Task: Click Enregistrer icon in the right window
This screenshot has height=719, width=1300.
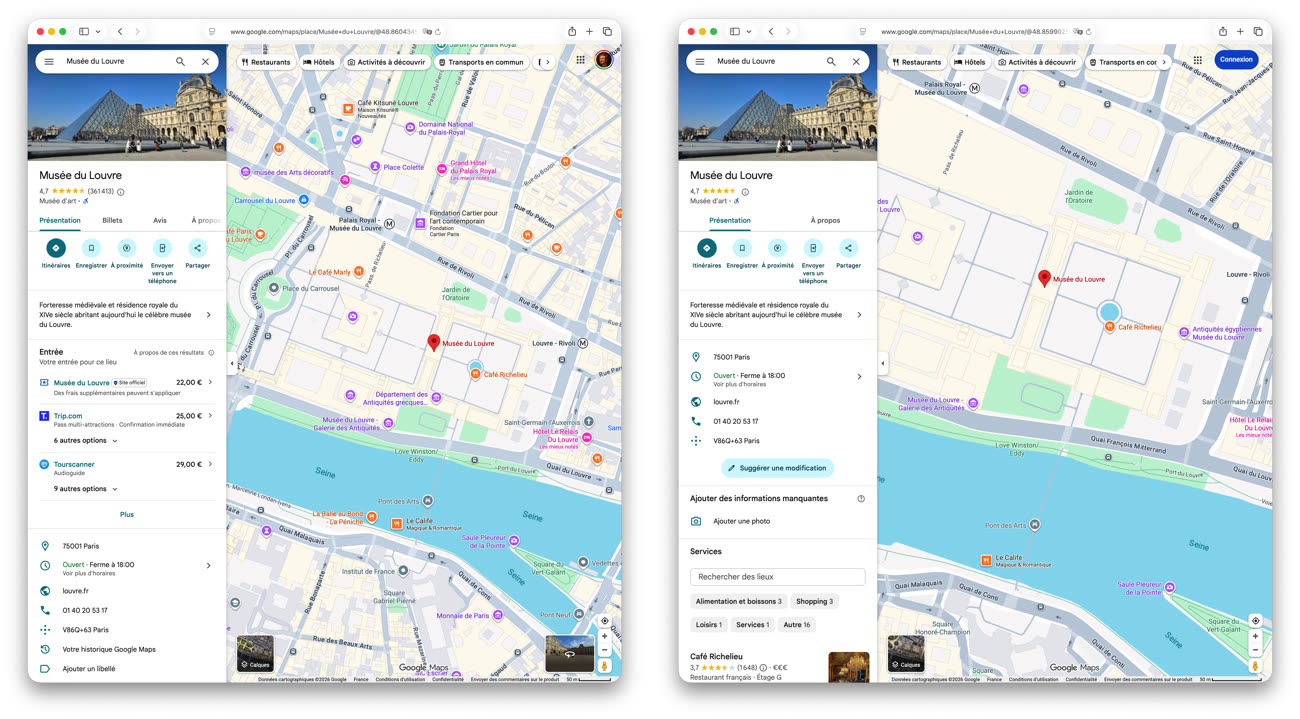Action: tap(742, 248)
